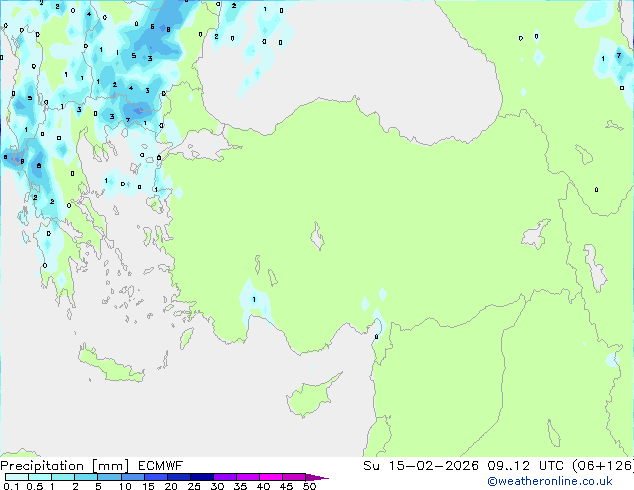This screenshot has height=490, width=634.
Task: Click the 0.1–0.5 mm legend color box
Action: (x=17, y=477)
